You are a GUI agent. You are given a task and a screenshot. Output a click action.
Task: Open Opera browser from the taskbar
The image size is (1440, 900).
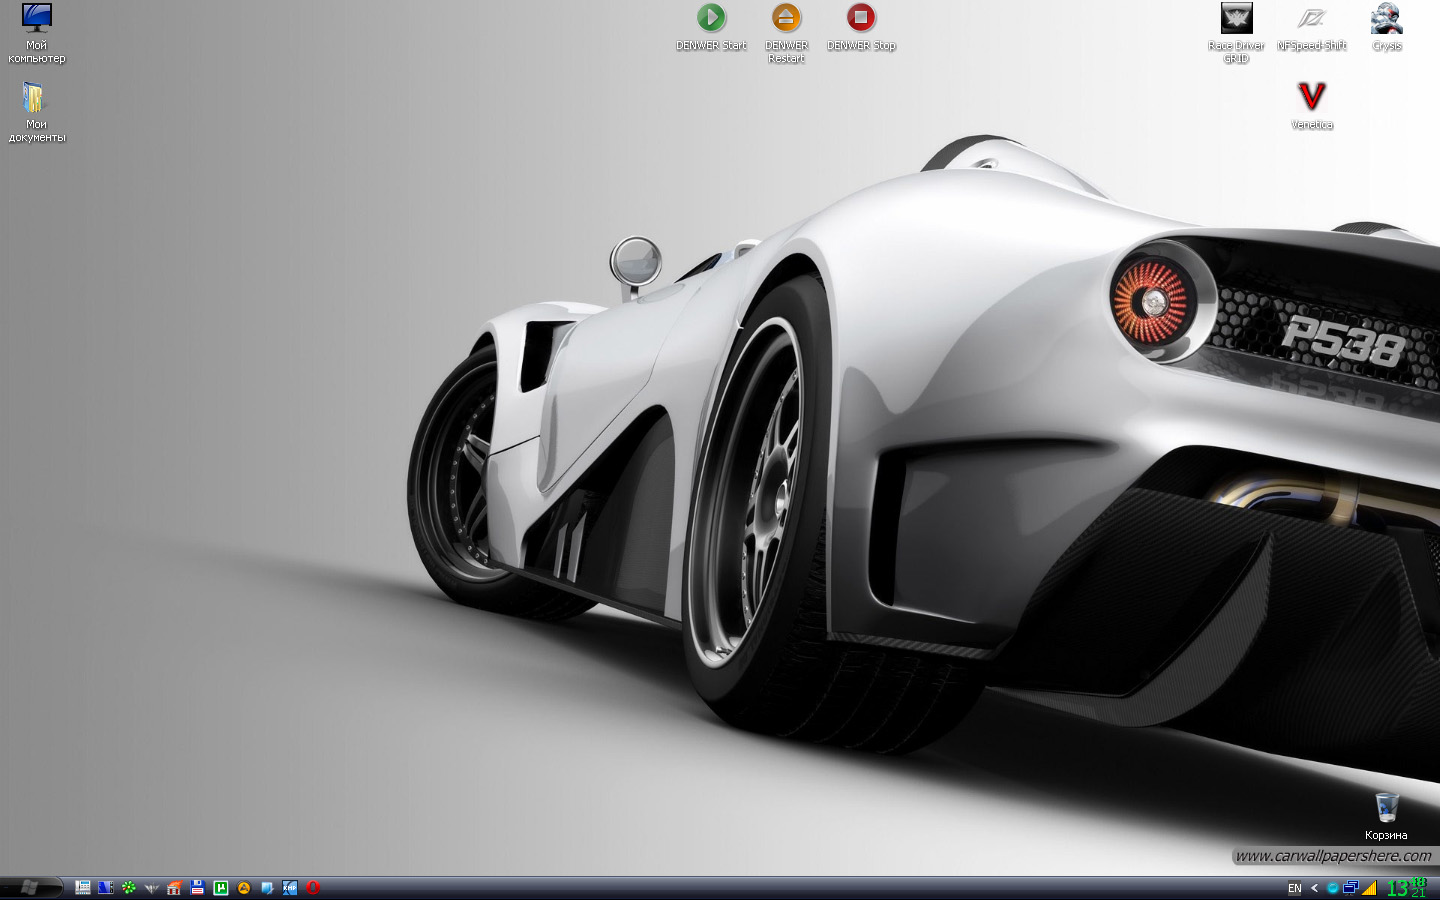pos(313,888)
